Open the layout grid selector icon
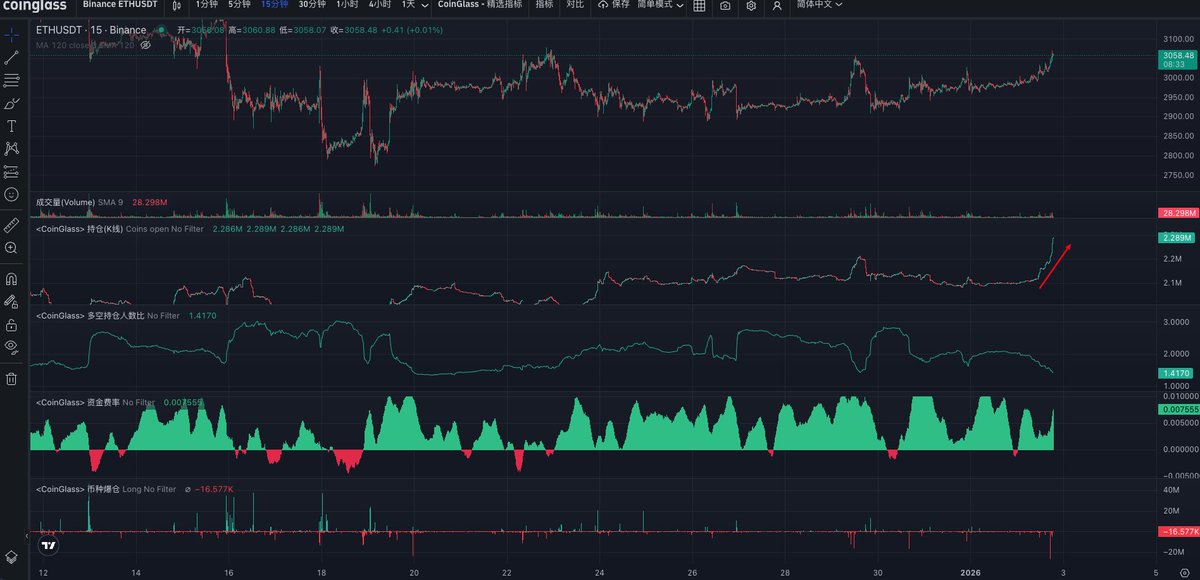1200x580 pixels. click(x=698, y=5)
